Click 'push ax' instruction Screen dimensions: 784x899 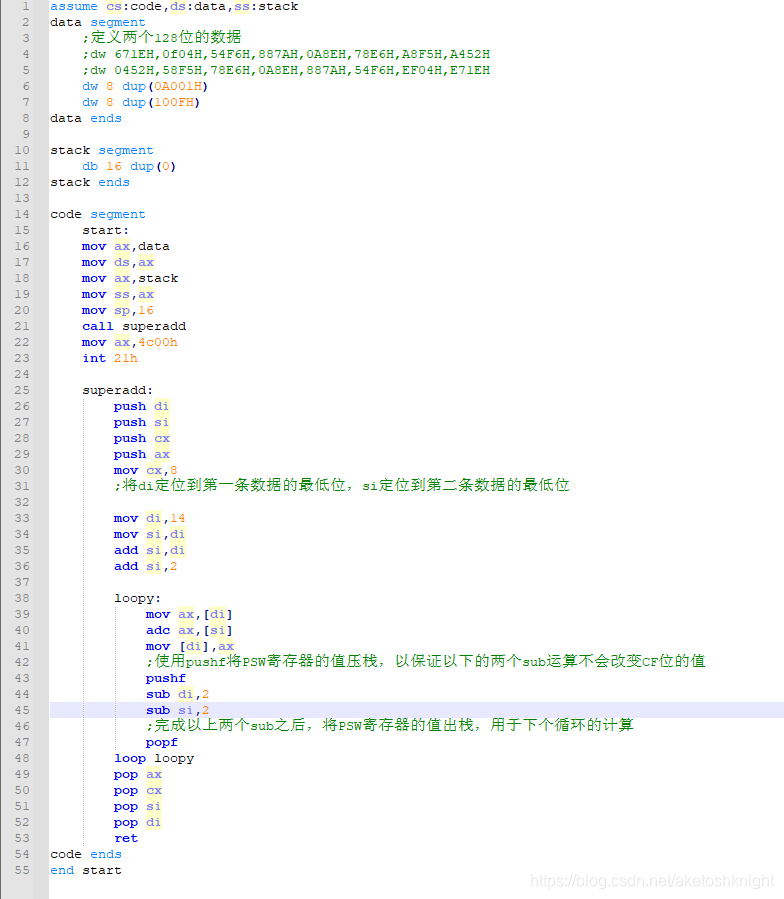[x=142, y=455]
